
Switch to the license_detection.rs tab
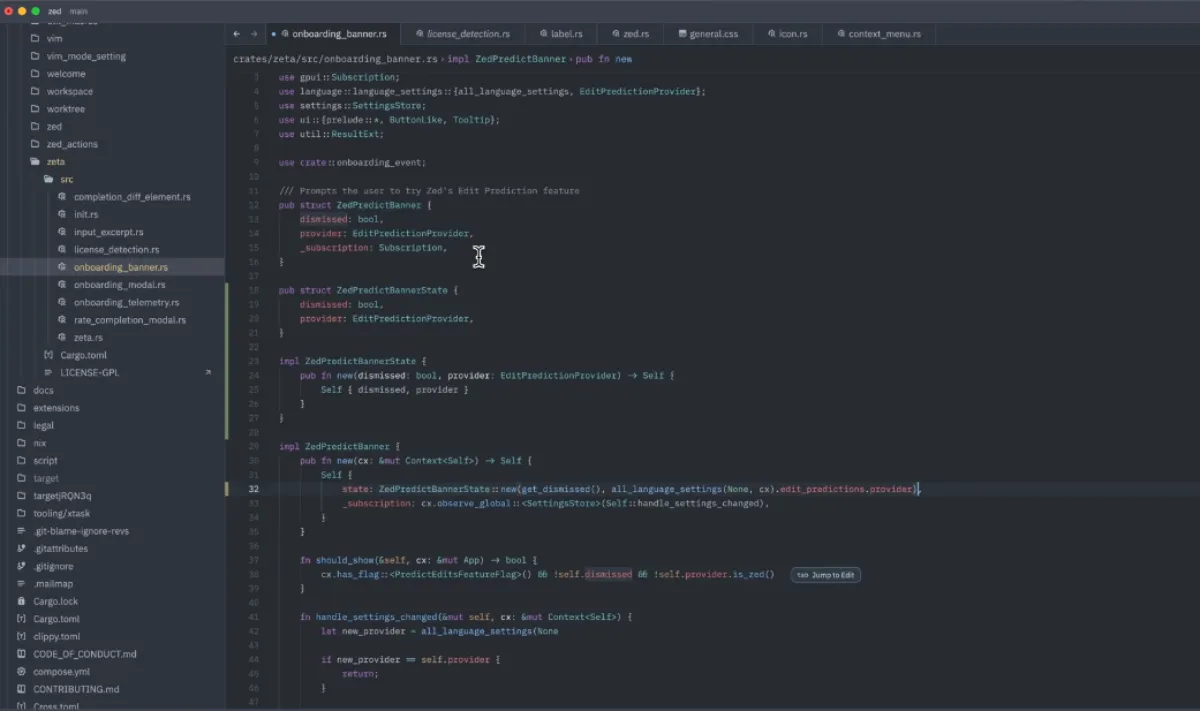[462, 34]
